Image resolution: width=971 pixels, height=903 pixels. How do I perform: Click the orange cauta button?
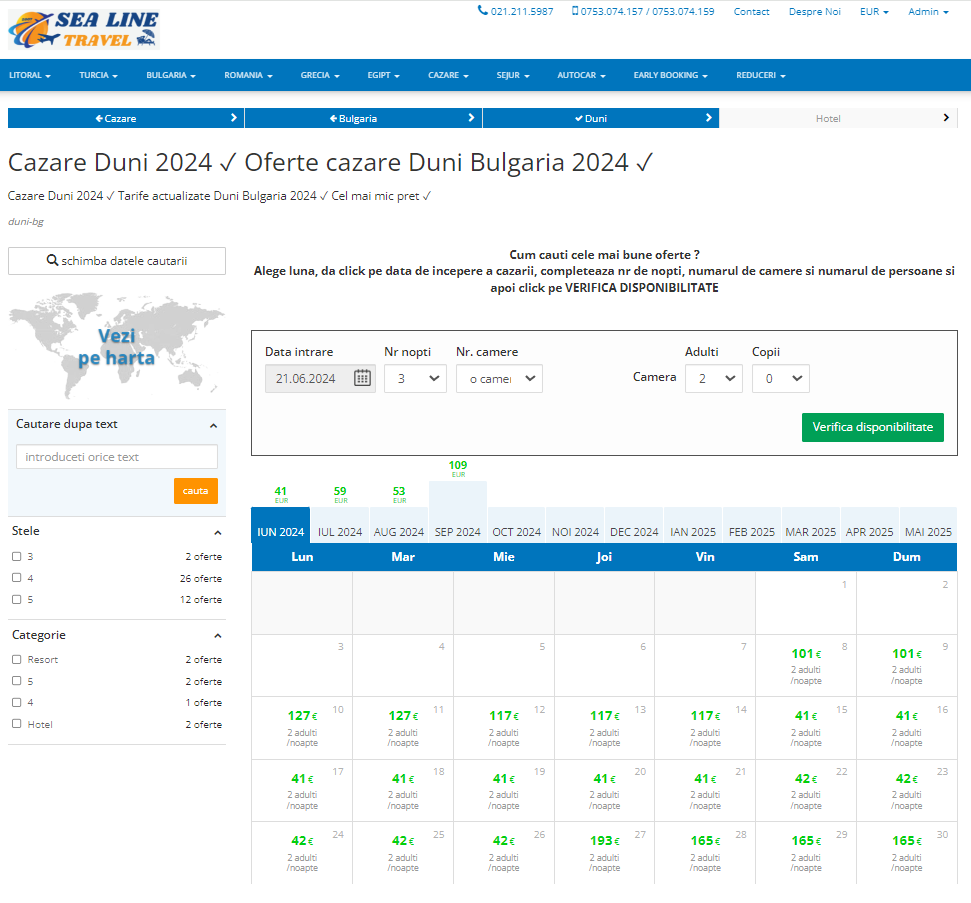(x=196, y=491)
